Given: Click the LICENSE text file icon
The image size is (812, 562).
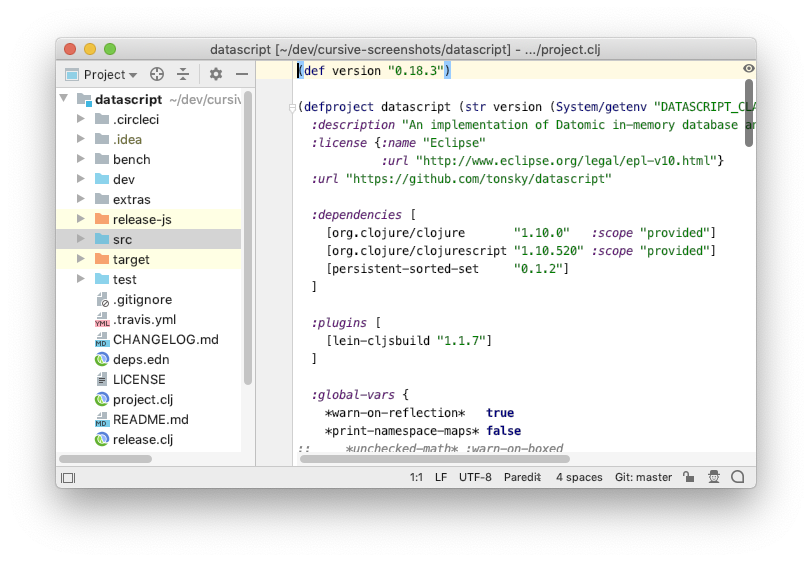Looking at the screenshot, I should pyautogui.click(x=102, y=380).
